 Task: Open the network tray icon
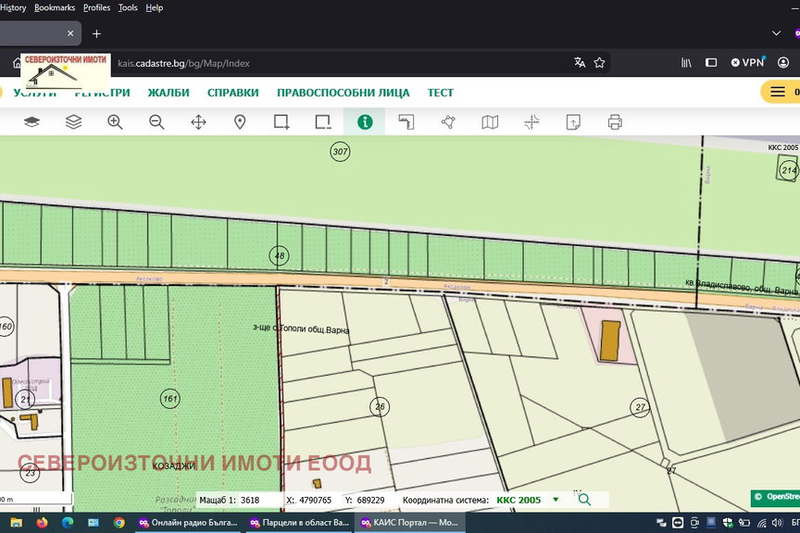[762, 523]
